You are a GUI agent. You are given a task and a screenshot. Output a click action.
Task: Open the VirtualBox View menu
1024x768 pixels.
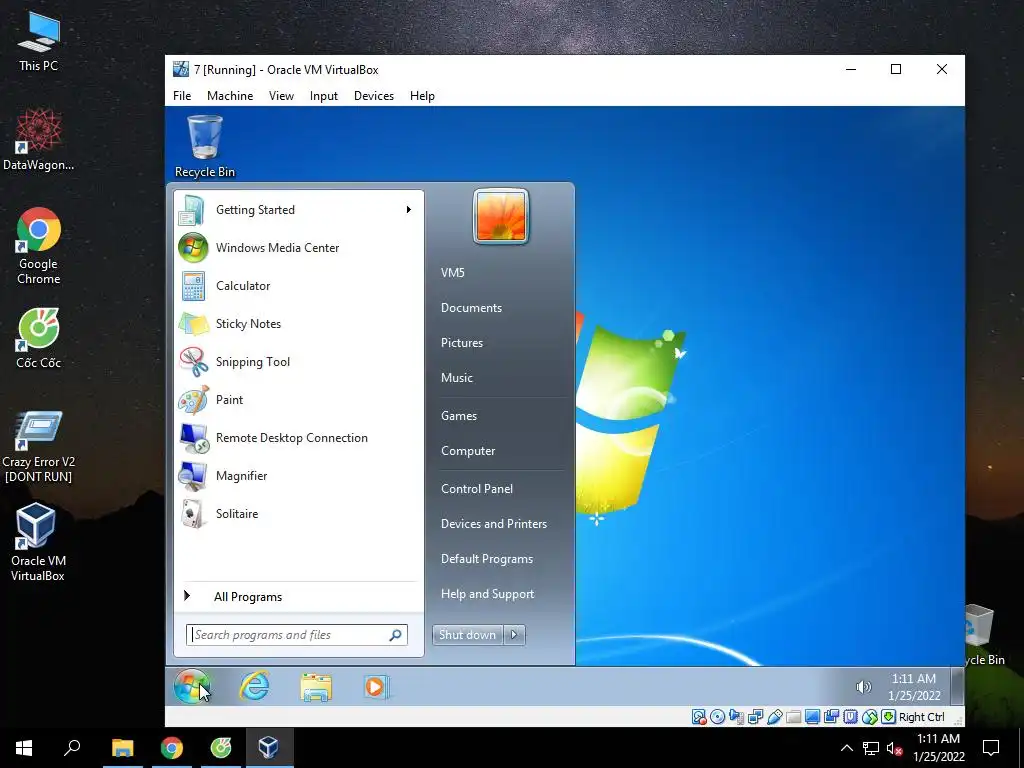pos(281,96)
